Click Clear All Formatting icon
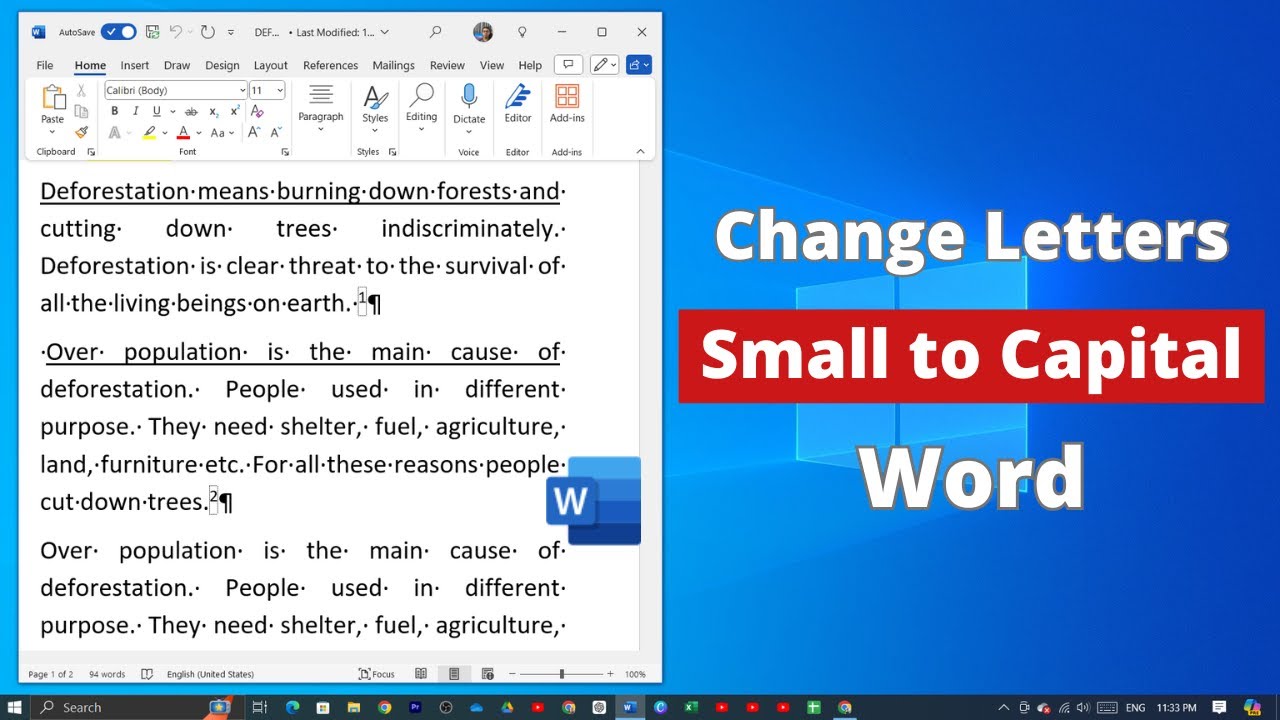The width and height of the screenshot is (1280, 720). pyautogui.click(x=257, y=111)
